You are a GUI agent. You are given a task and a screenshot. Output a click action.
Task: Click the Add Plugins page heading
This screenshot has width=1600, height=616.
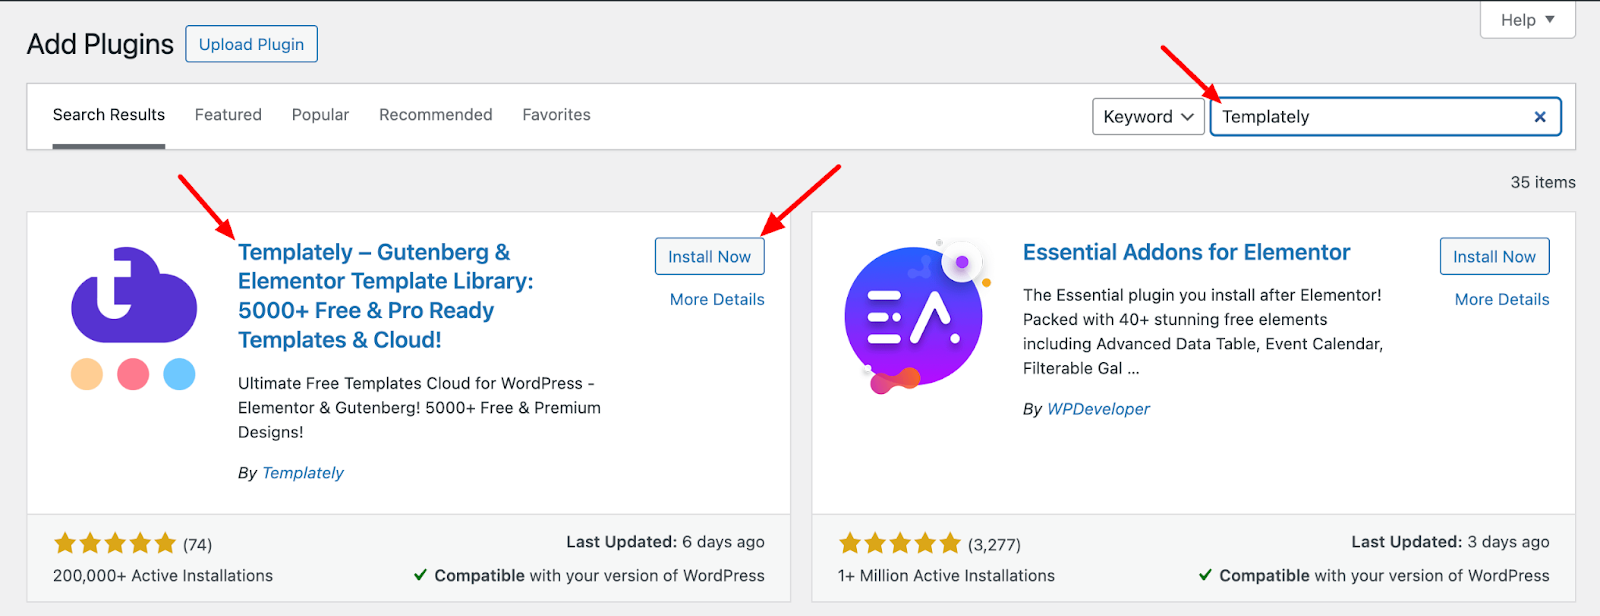[100, 44]
